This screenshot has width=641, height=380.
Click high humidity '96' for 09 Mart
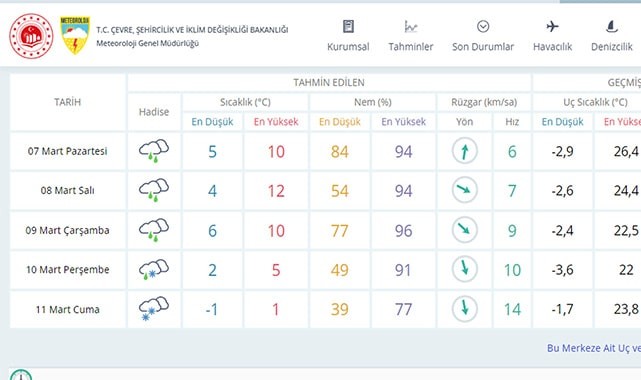tap(403, 230)
